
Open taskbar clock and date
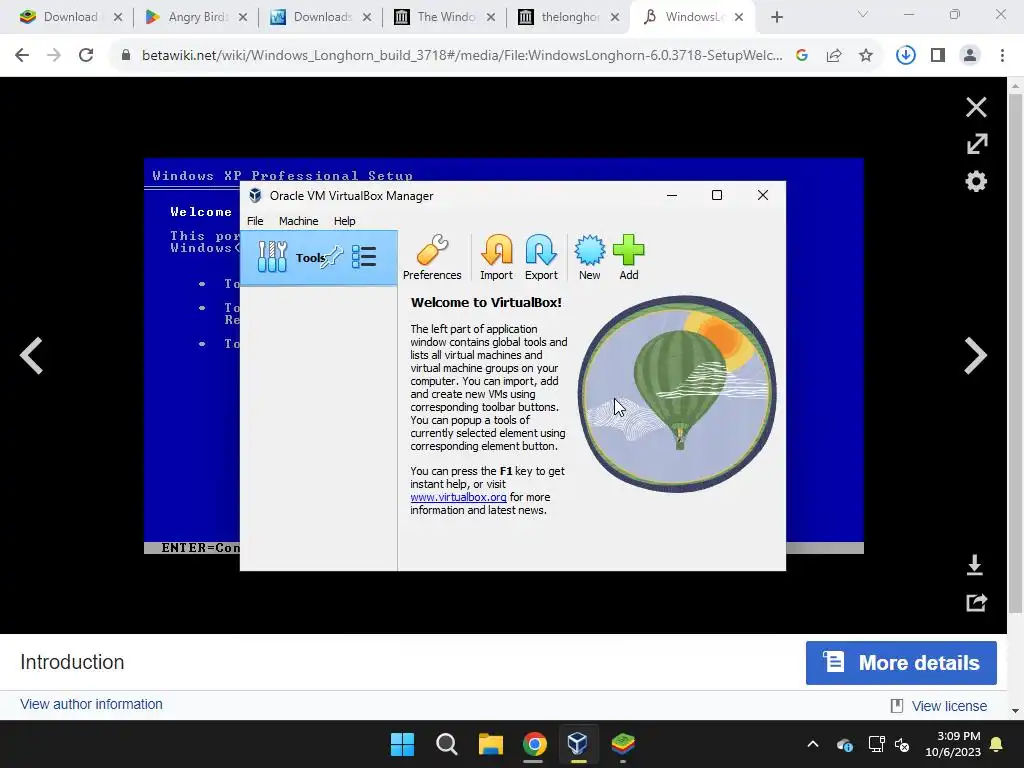pos(953,744)
